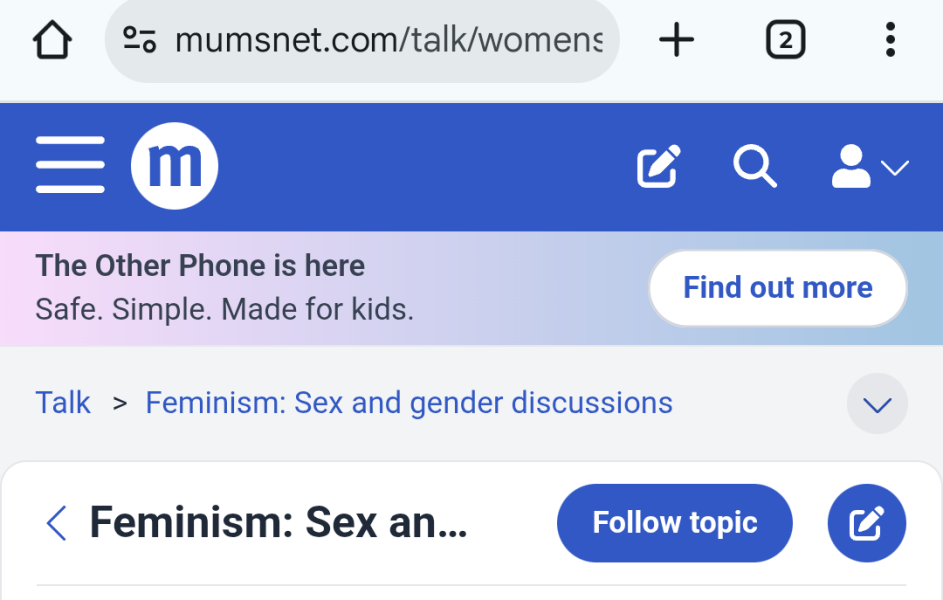Open the browser tab switcher showing 2
943x600 pixels.
785,39
